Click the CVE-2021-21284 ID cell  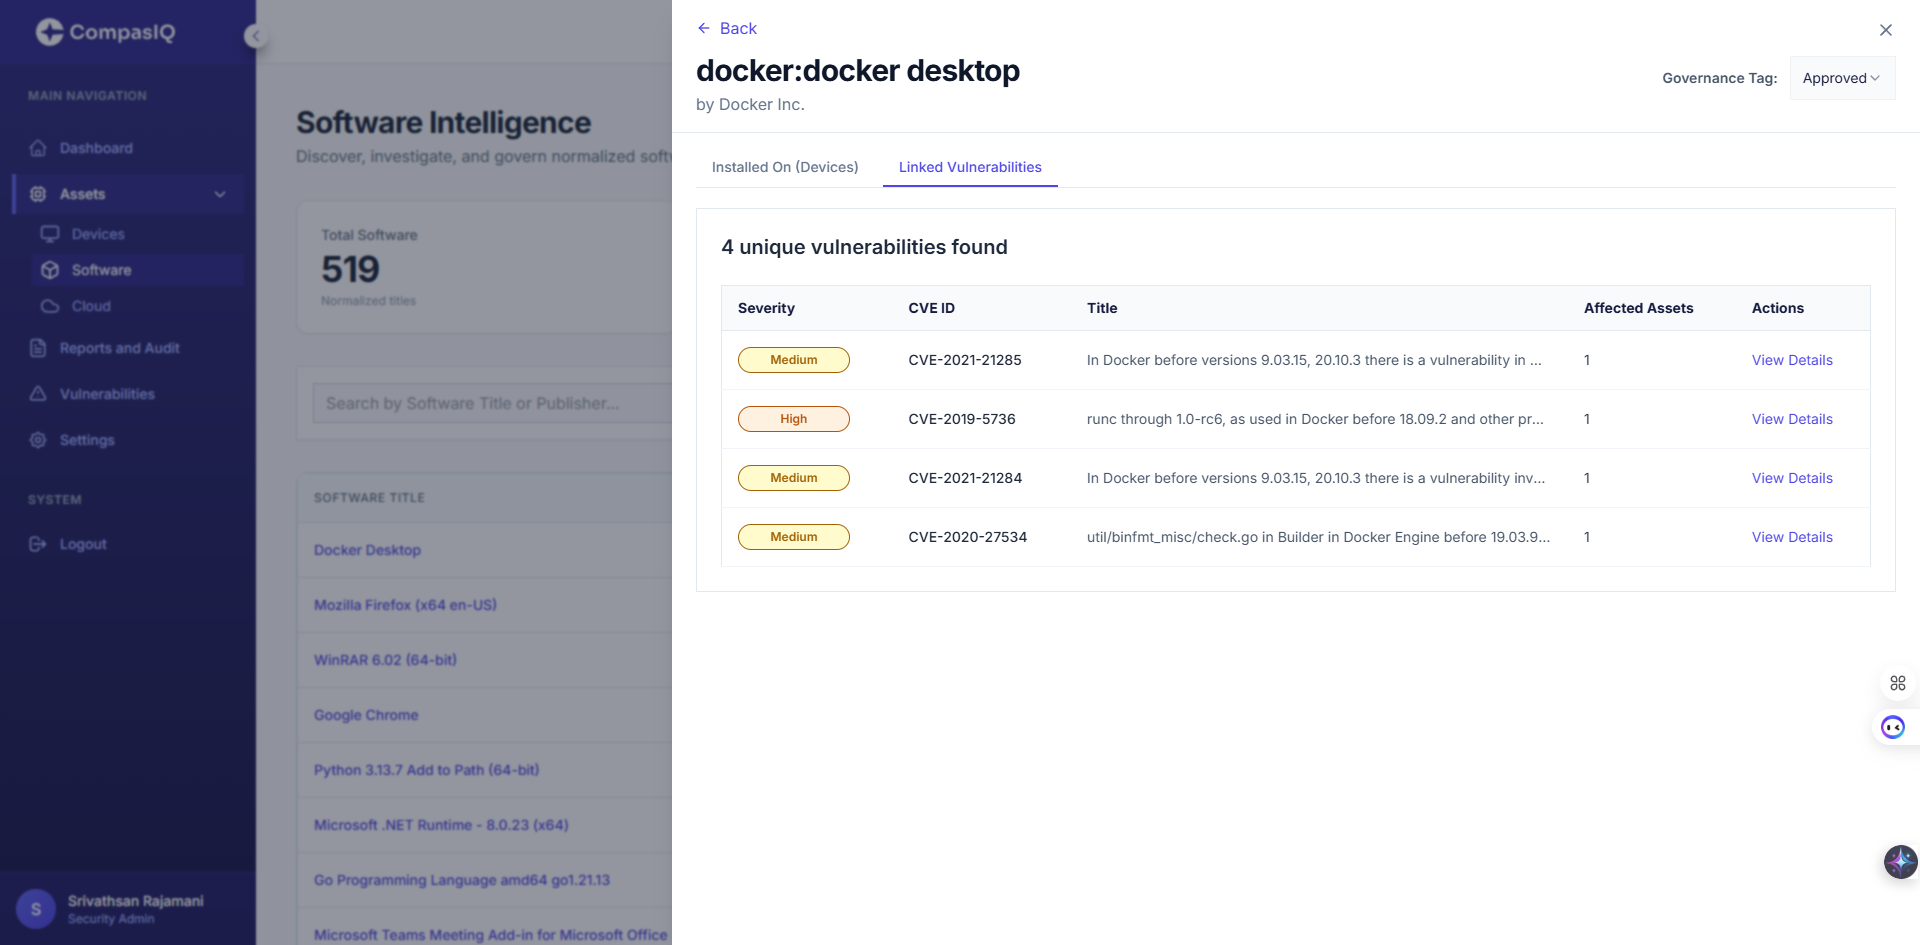pyautogui.click(x=965, y=478)
